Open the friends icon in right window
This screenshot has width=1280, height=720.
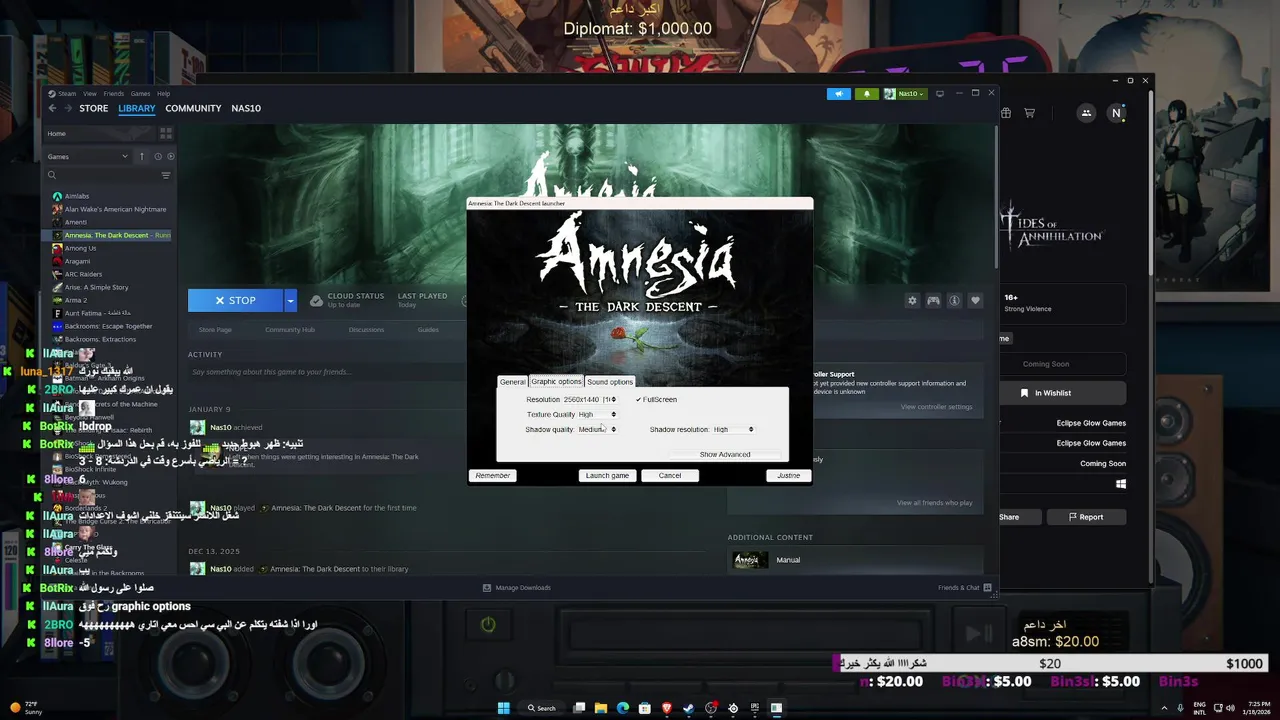(1086, 113)
